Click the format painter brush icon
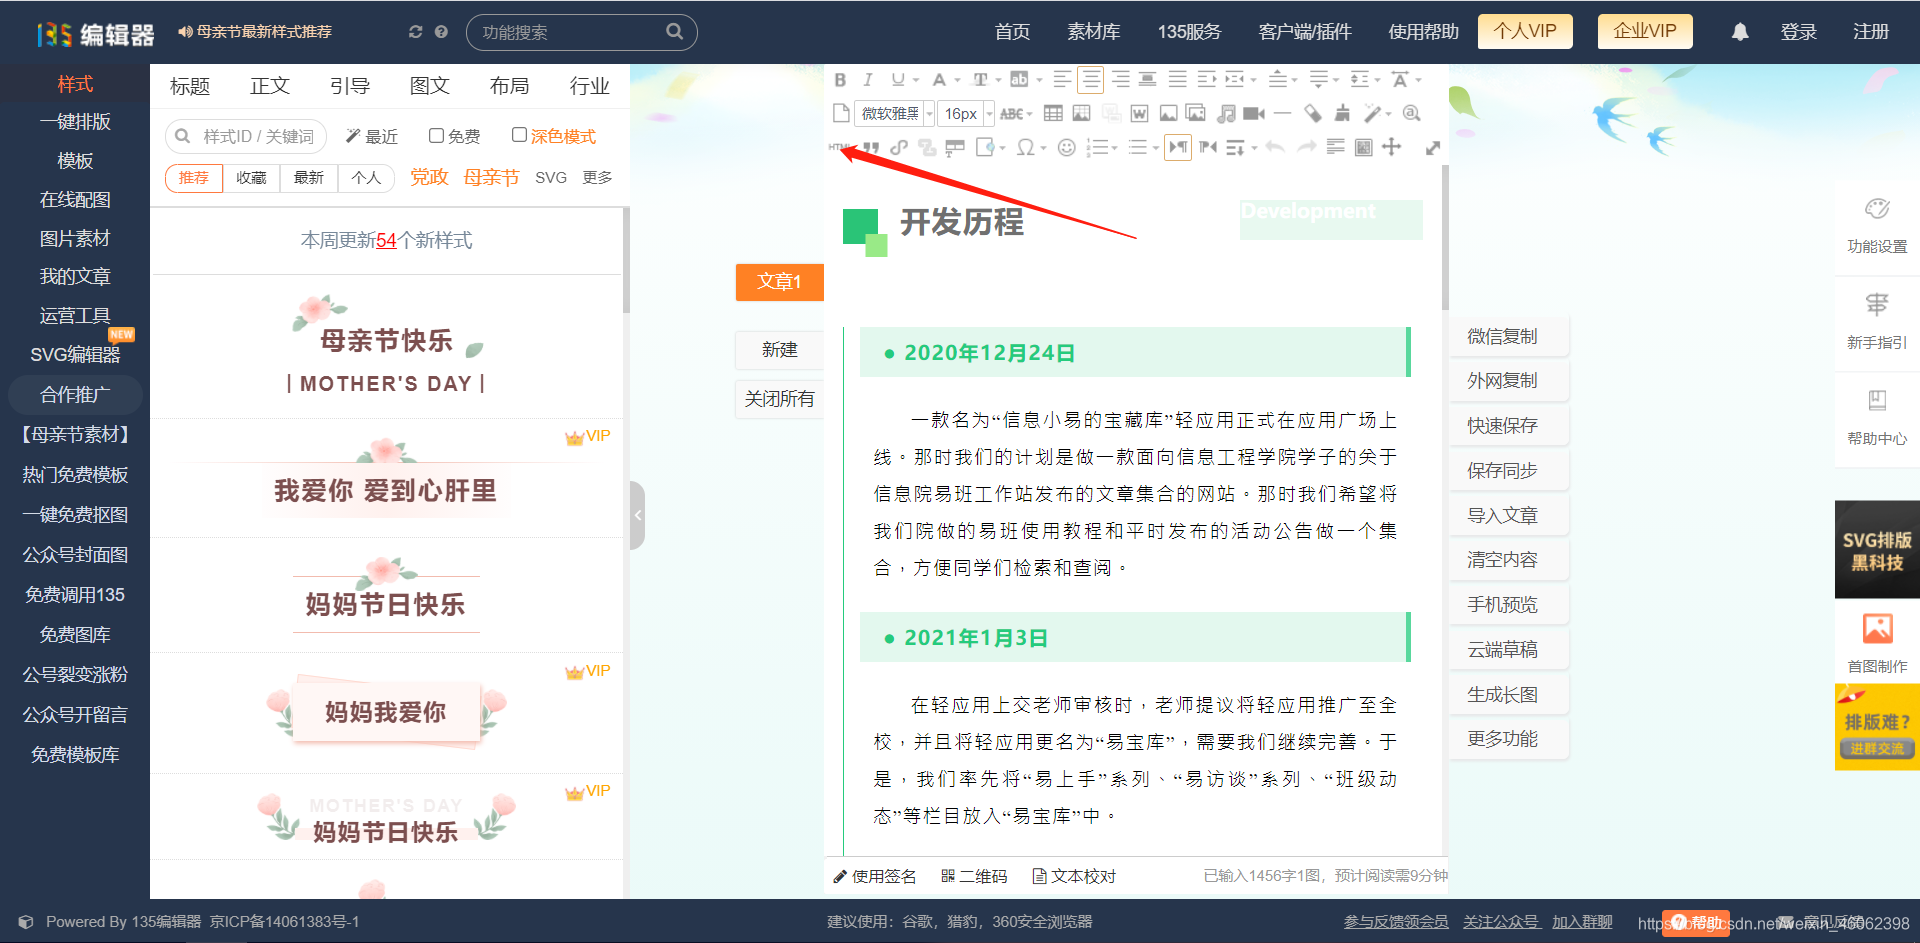Image resolution: width=1920 pixels, height=943 pixels. point(1340,113)
